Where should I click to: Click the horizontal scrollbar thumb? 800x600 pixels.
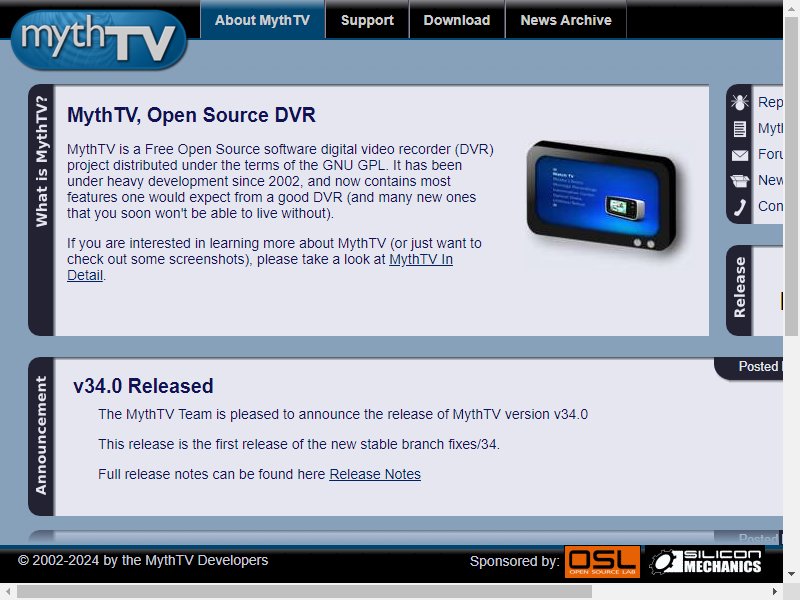coord(304,591)
